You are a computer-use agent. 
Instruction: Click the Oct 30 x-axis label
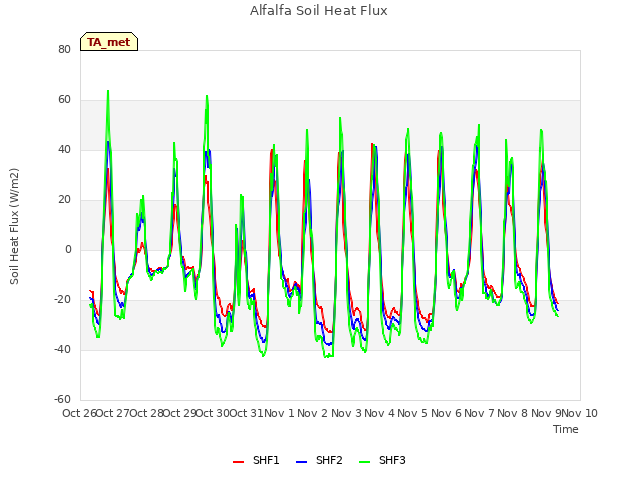213,413
